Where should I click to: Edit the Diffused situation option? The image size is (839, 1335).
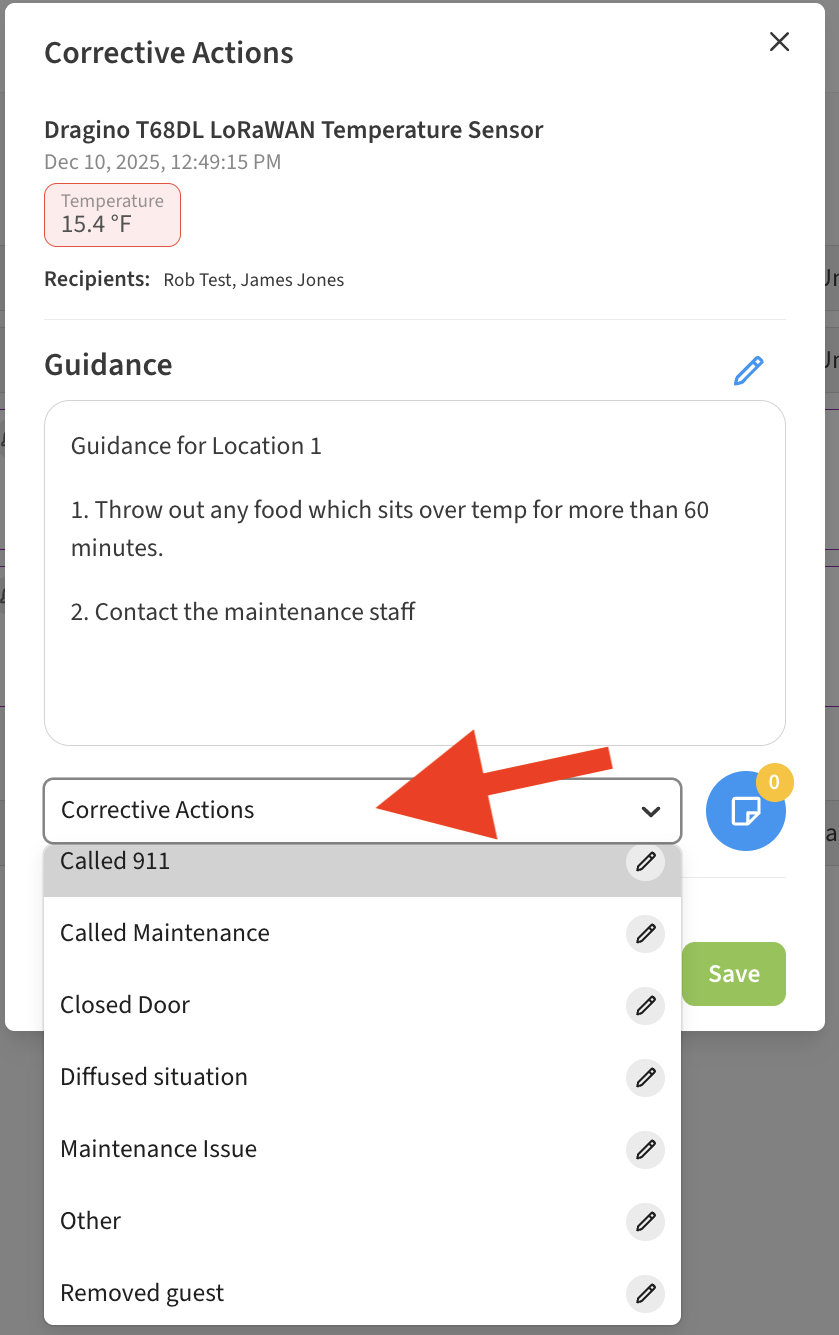point(646,1077)
